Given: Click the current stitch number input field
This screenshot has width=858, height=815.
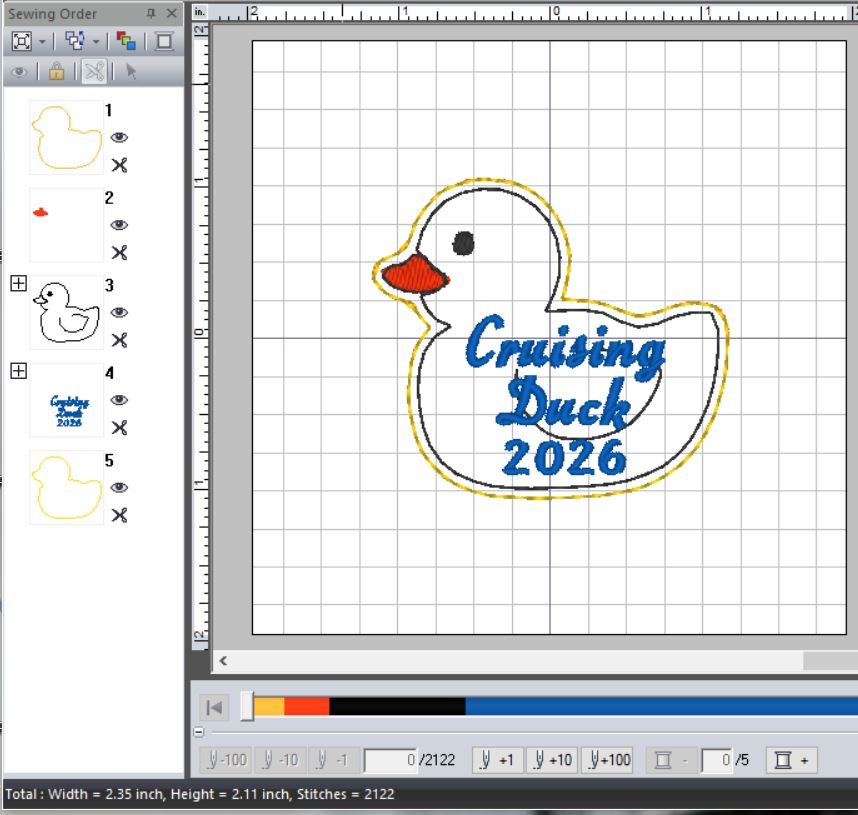Looking at the screenshot, I should (390, 760).
